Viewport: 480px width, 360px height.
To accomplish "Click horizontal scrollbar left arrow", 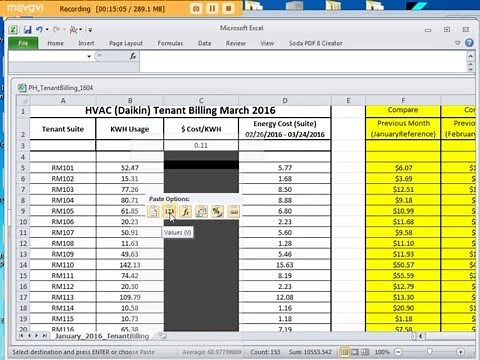I will pyautogui.click(x=420, y=336).
